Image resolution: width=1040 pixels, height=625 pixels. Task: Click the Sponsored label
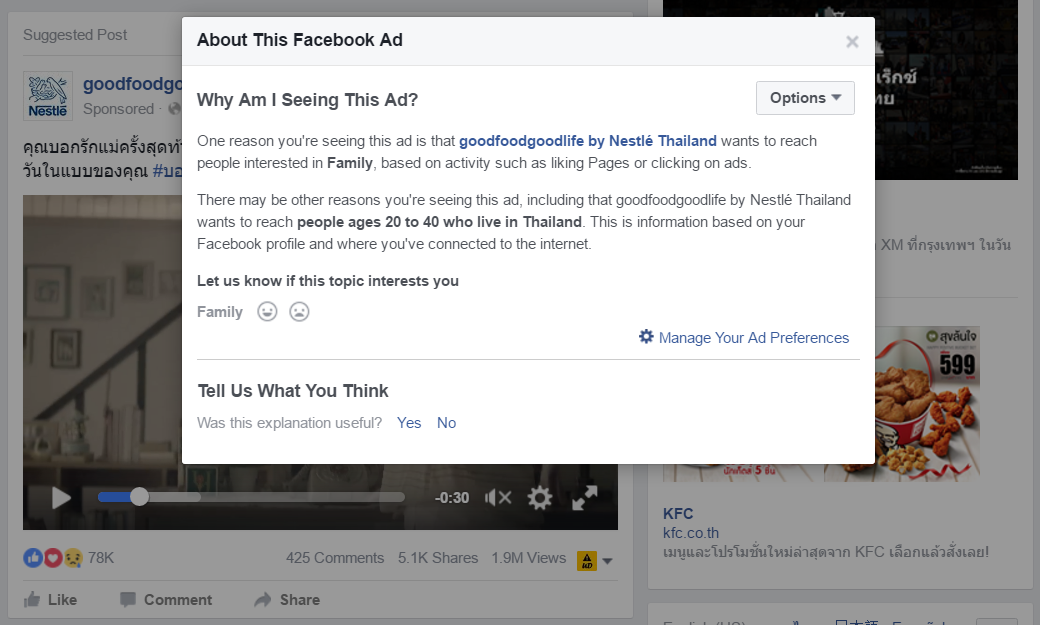click(x=118, y=109)
